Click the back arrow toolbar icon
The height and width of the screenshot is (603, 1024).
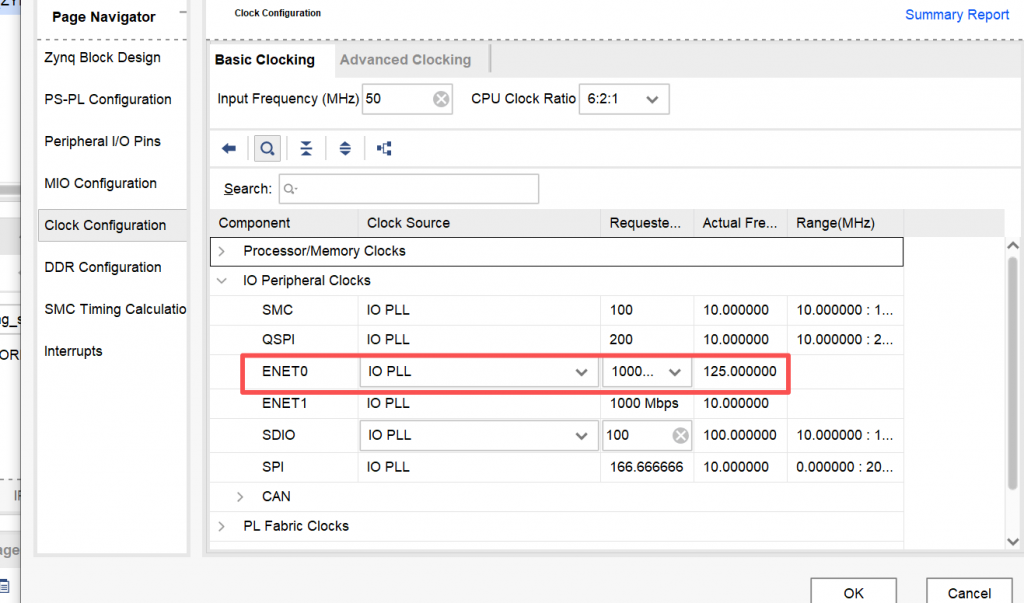(229, 149)
